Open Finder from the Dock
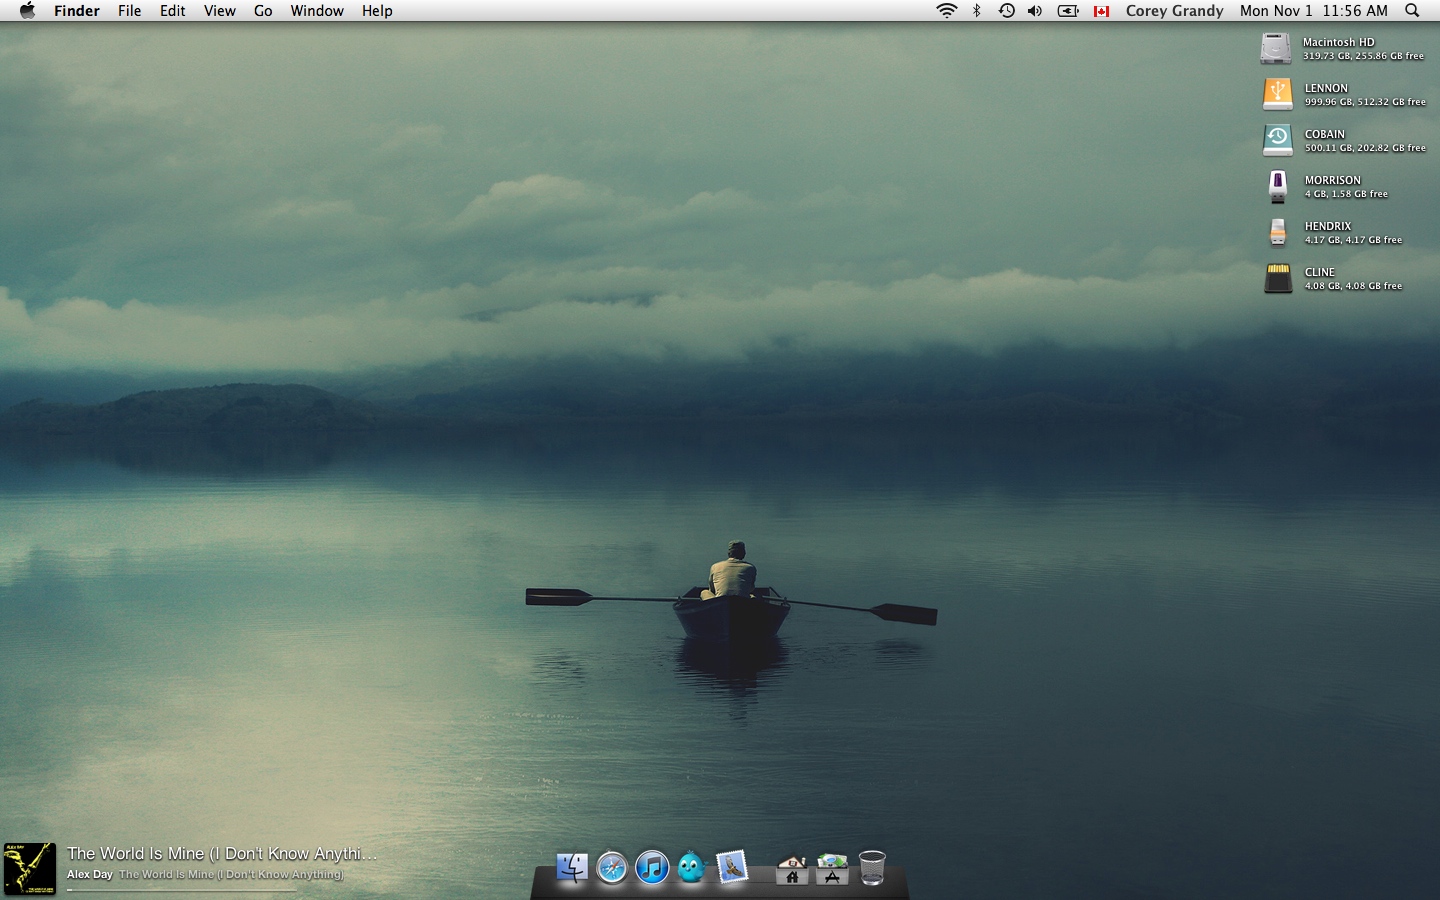Screen dimensions: 1440x900 tap(571, 867)
